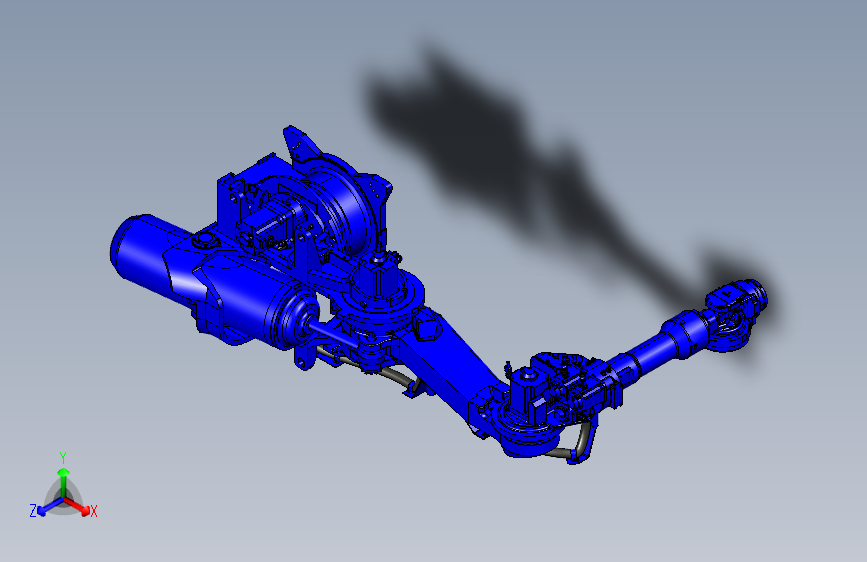
Task: Click the blue Z axis of the triad
Action: [x=50, y=507]
